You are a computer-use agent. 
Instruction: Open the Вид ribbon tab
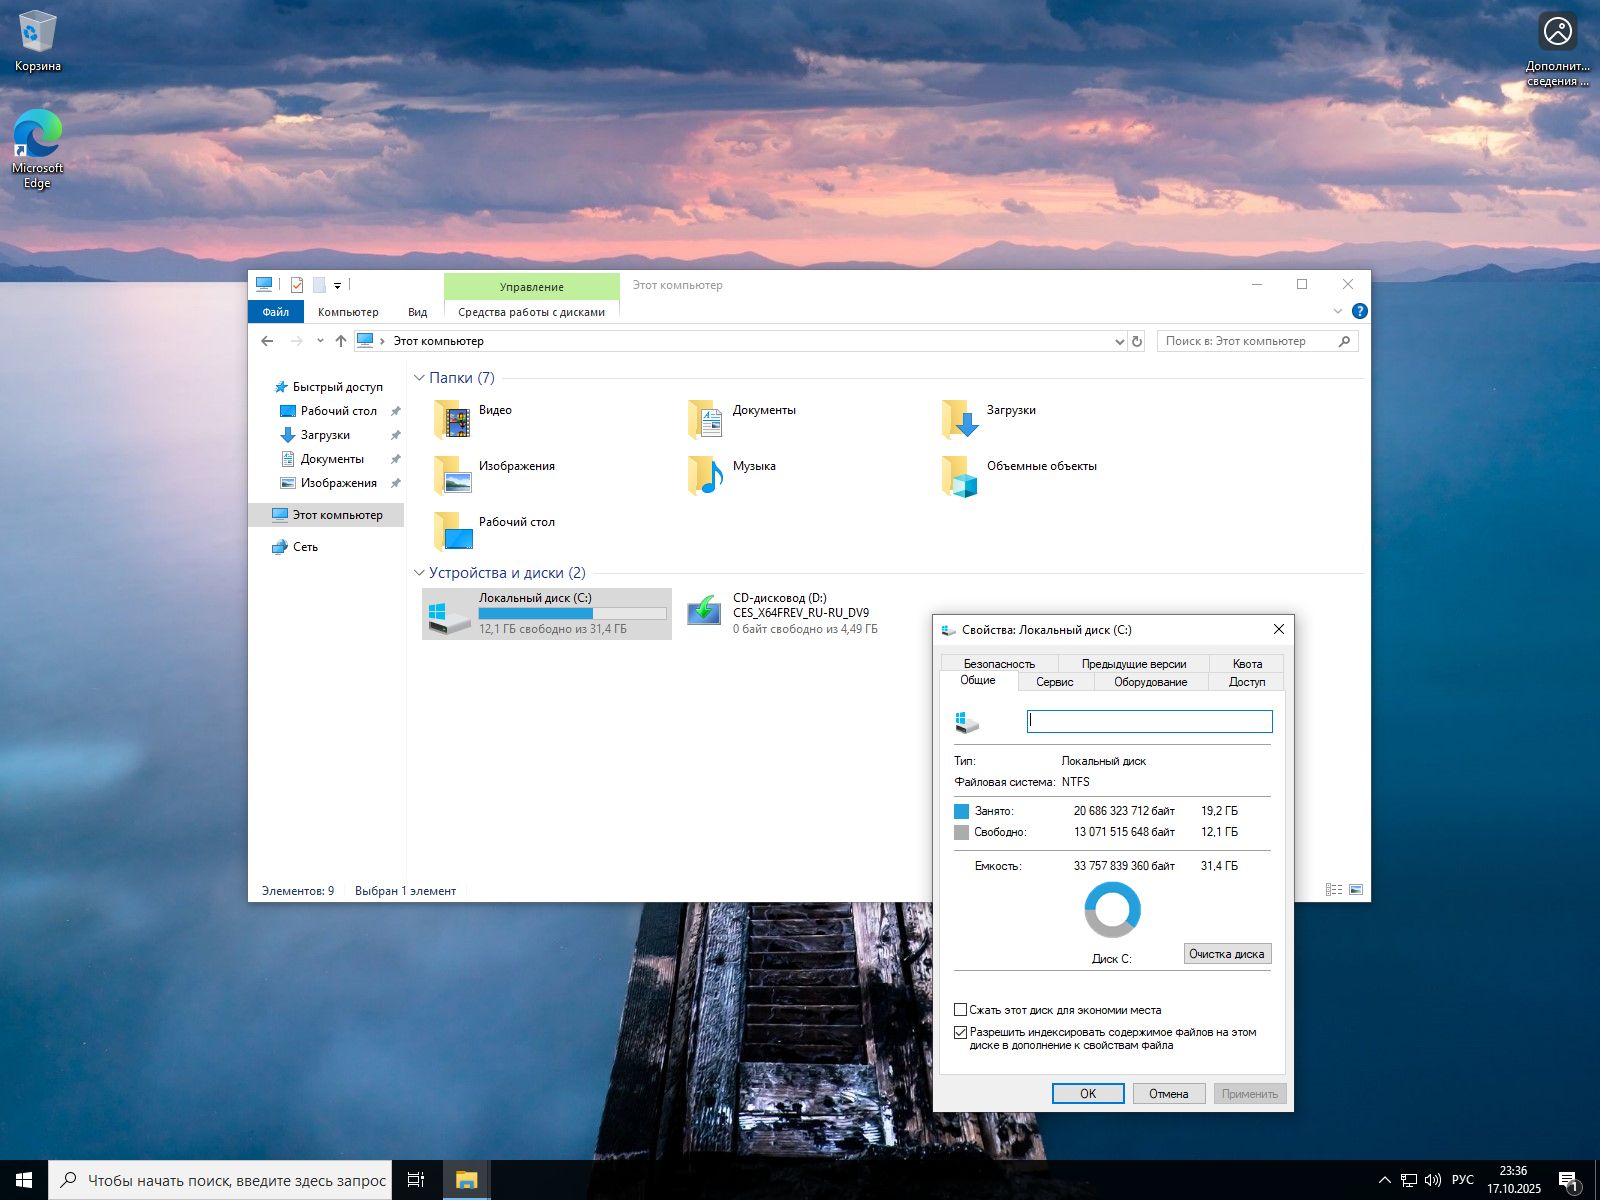click(417, 312)
